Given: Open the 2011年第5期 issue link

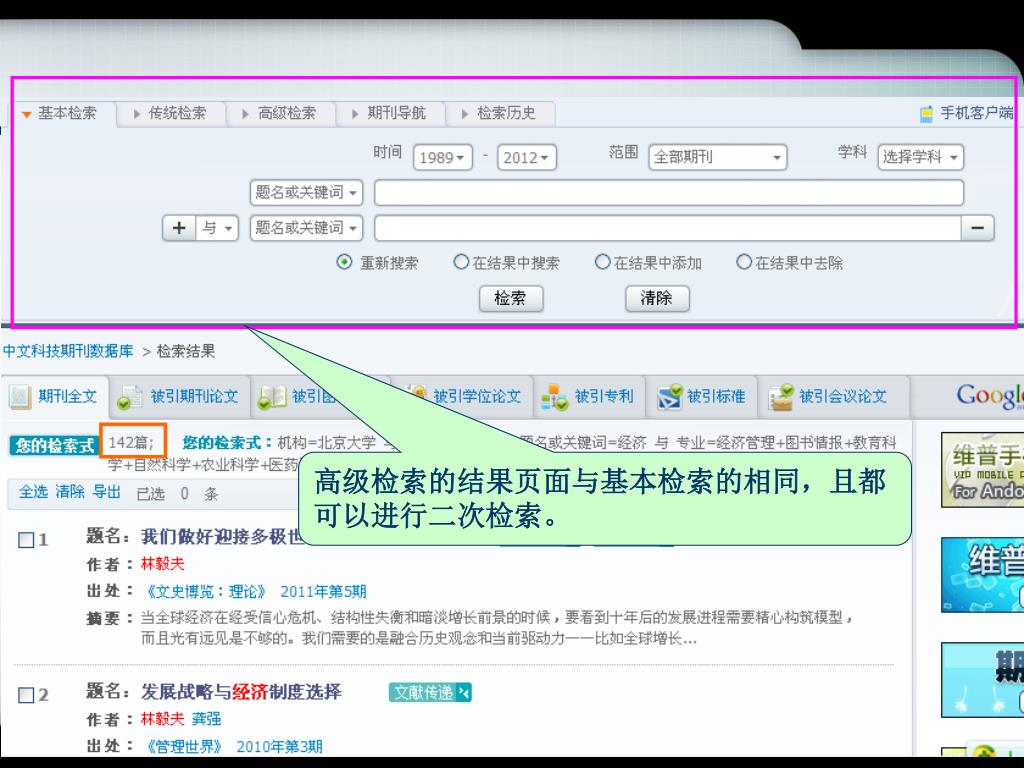Looking at the screenshot, I should [323, 592].
